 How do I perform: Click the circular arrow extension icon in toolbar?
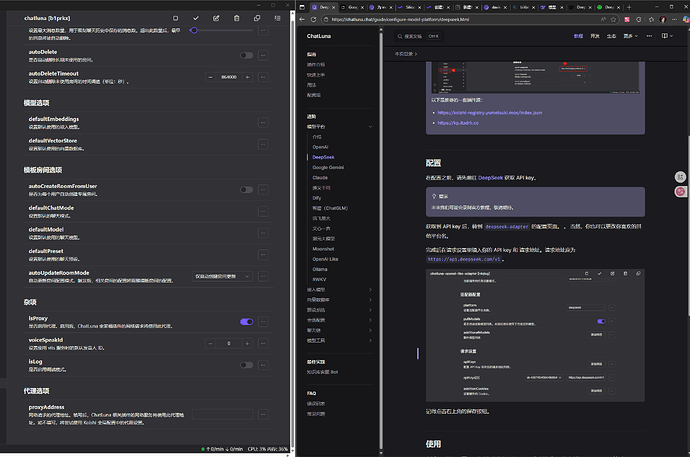click(x=639, y=19)
